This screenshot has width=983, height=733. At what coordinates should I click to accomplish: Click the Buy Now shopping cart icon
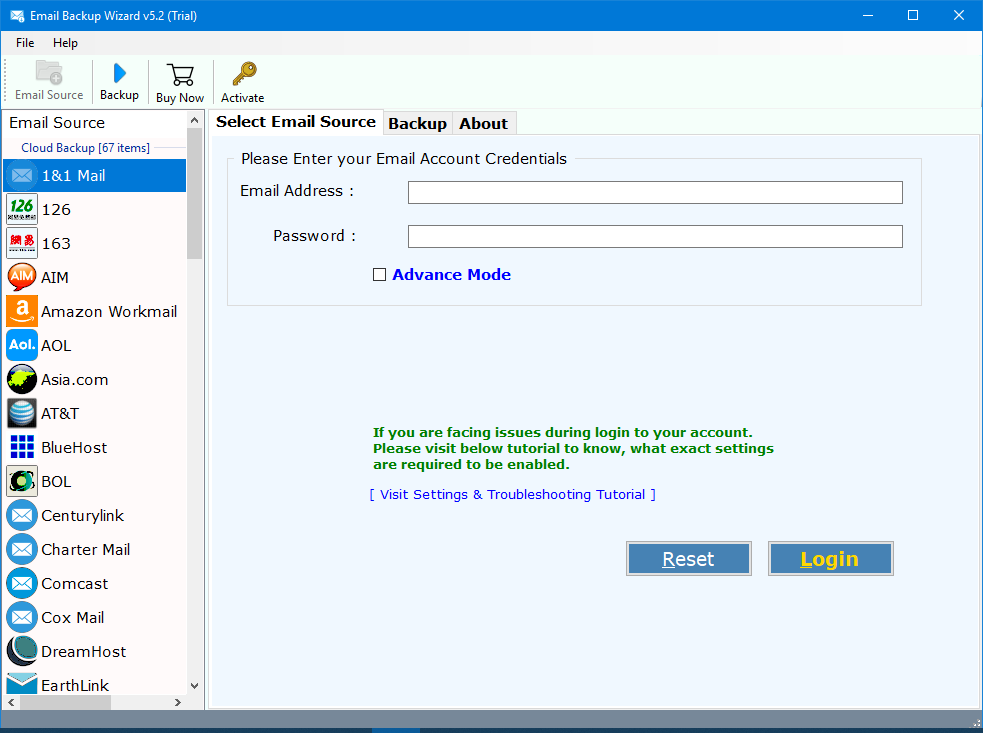tap(180, 75)
